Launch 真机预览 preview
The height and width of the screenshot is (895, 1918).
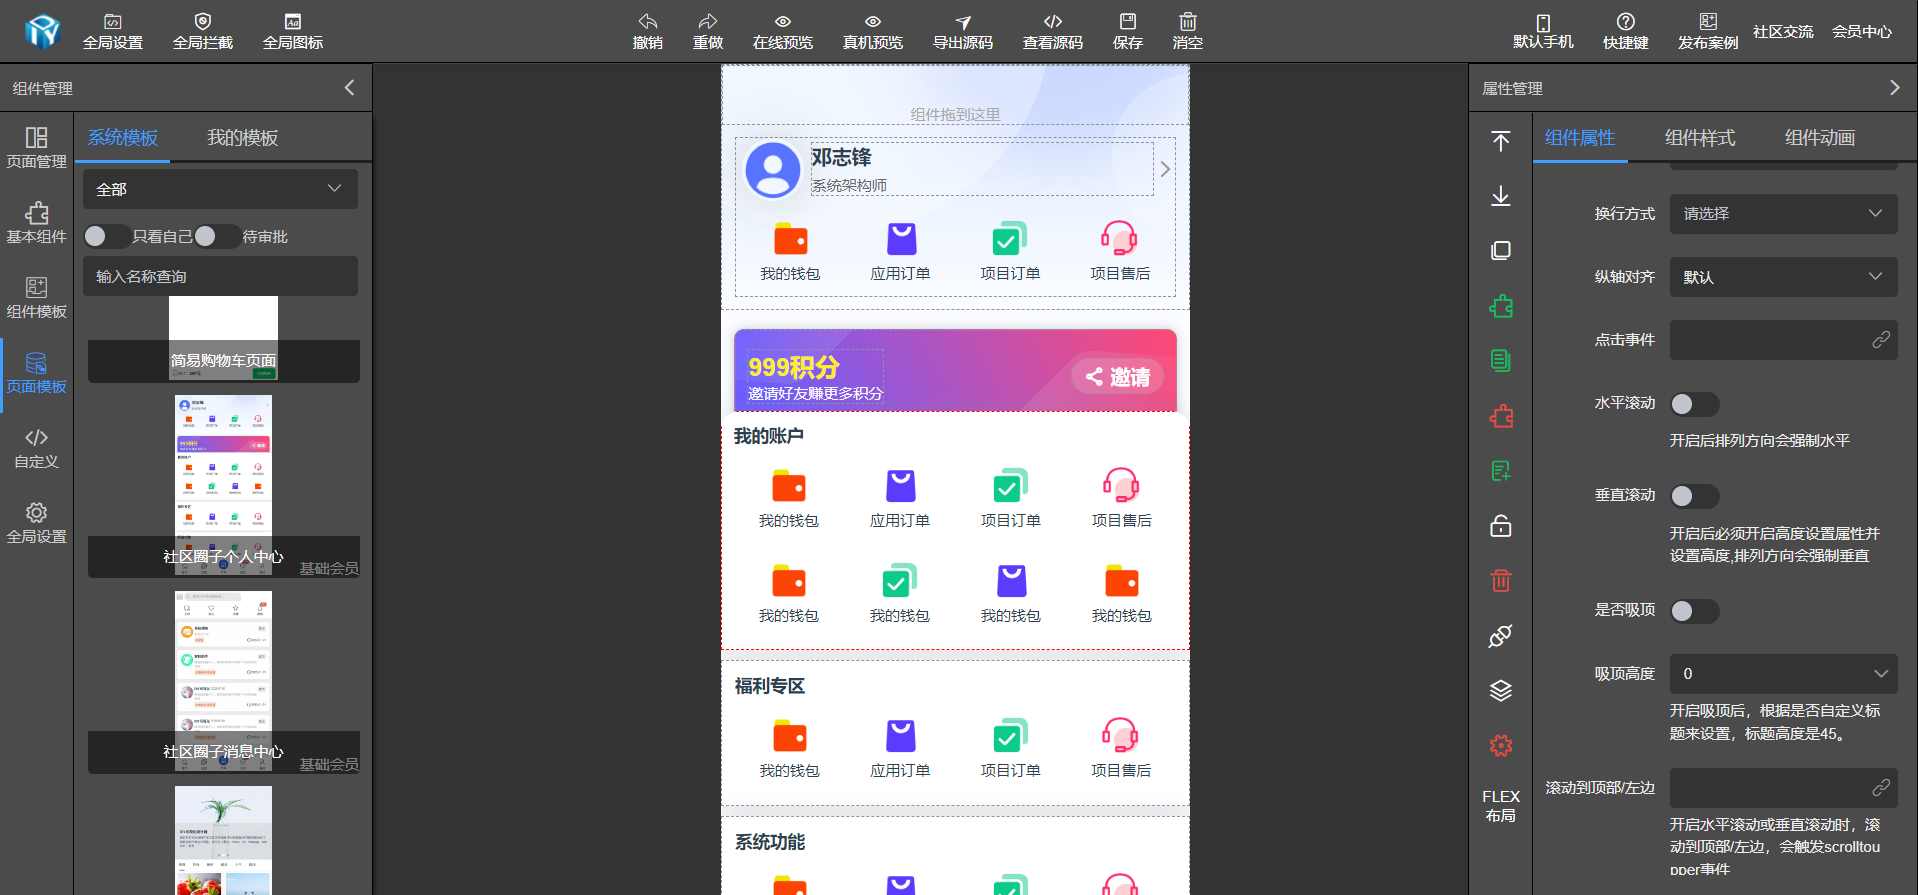[873, 31]
